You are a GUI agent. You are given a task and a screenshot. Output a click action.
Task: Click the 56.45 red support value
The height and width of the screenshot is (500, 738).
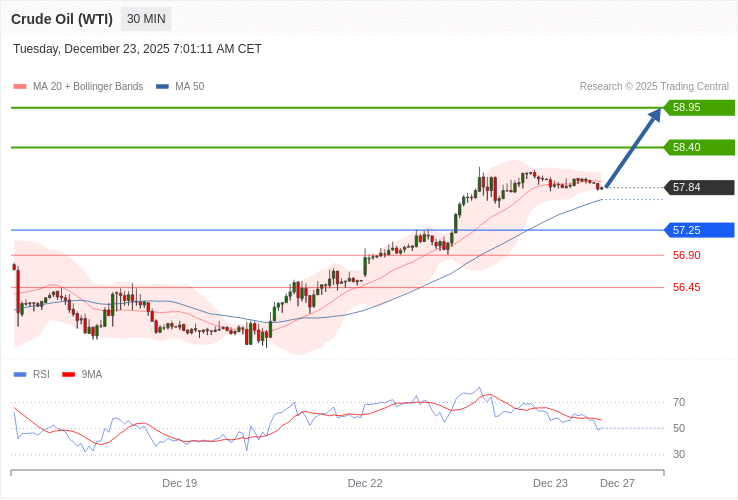click(687, 287)
